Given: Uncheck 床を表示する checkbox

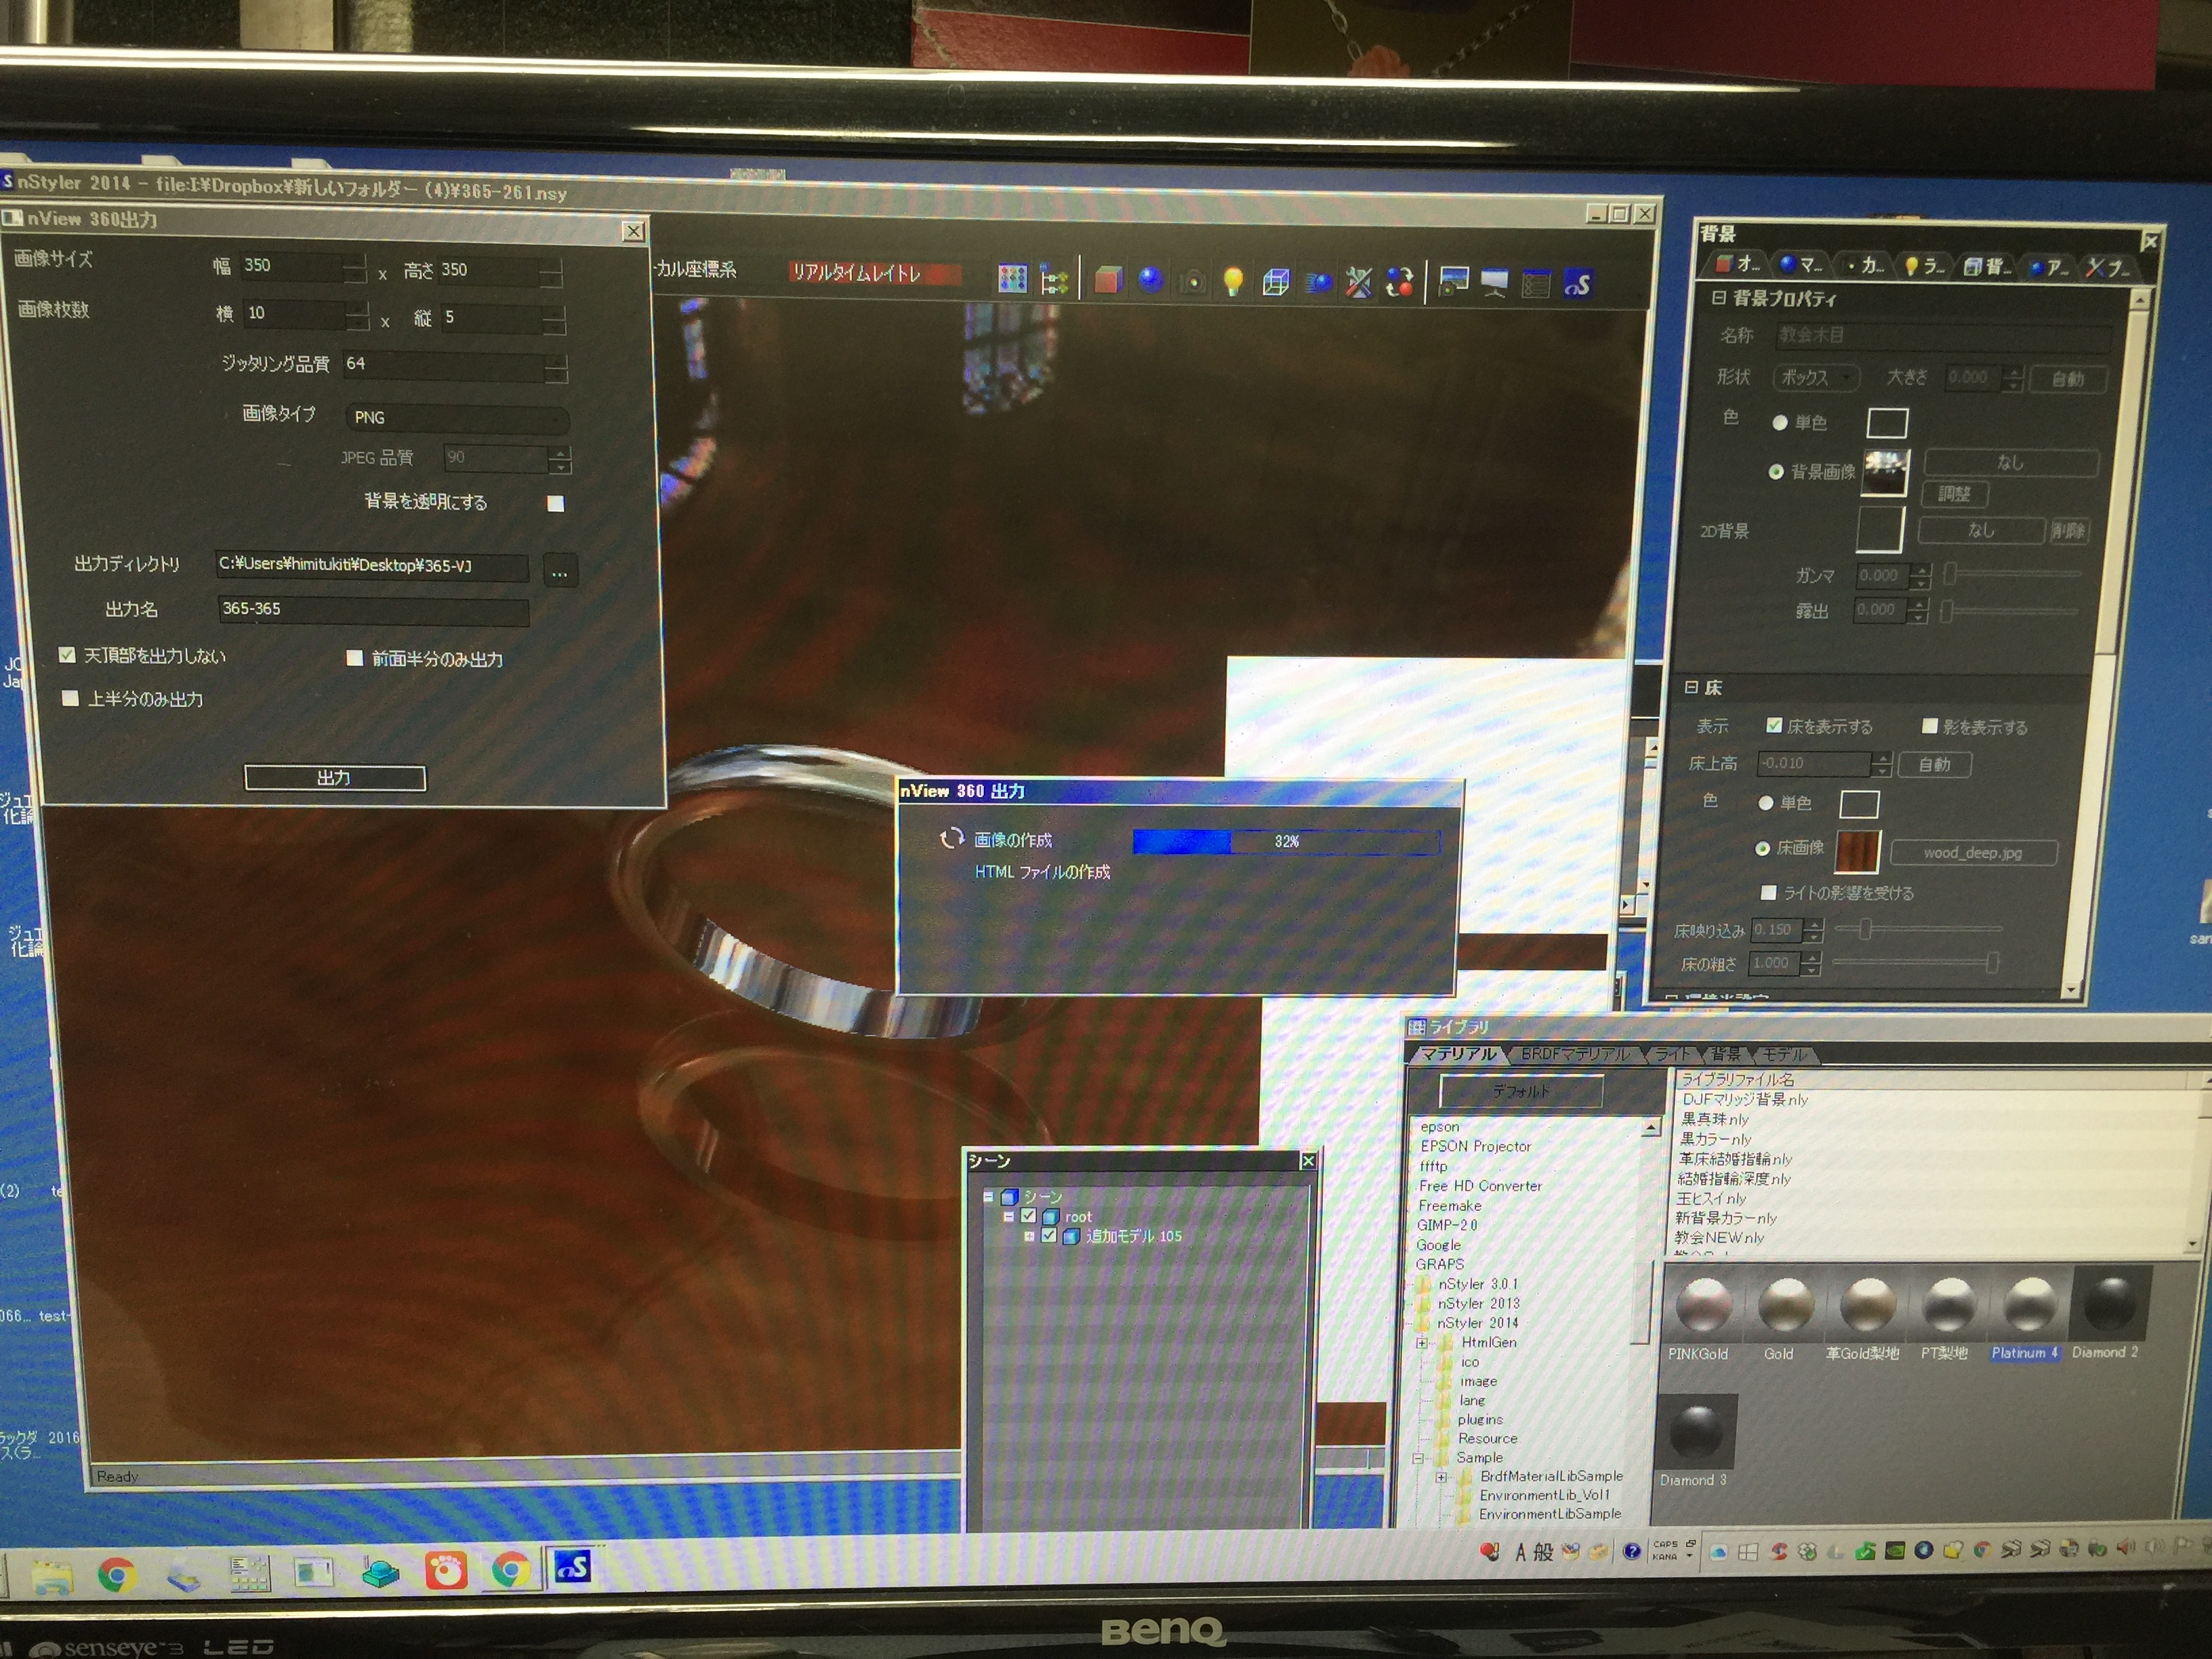Looking at the screenshot, I should [1774, 725].
